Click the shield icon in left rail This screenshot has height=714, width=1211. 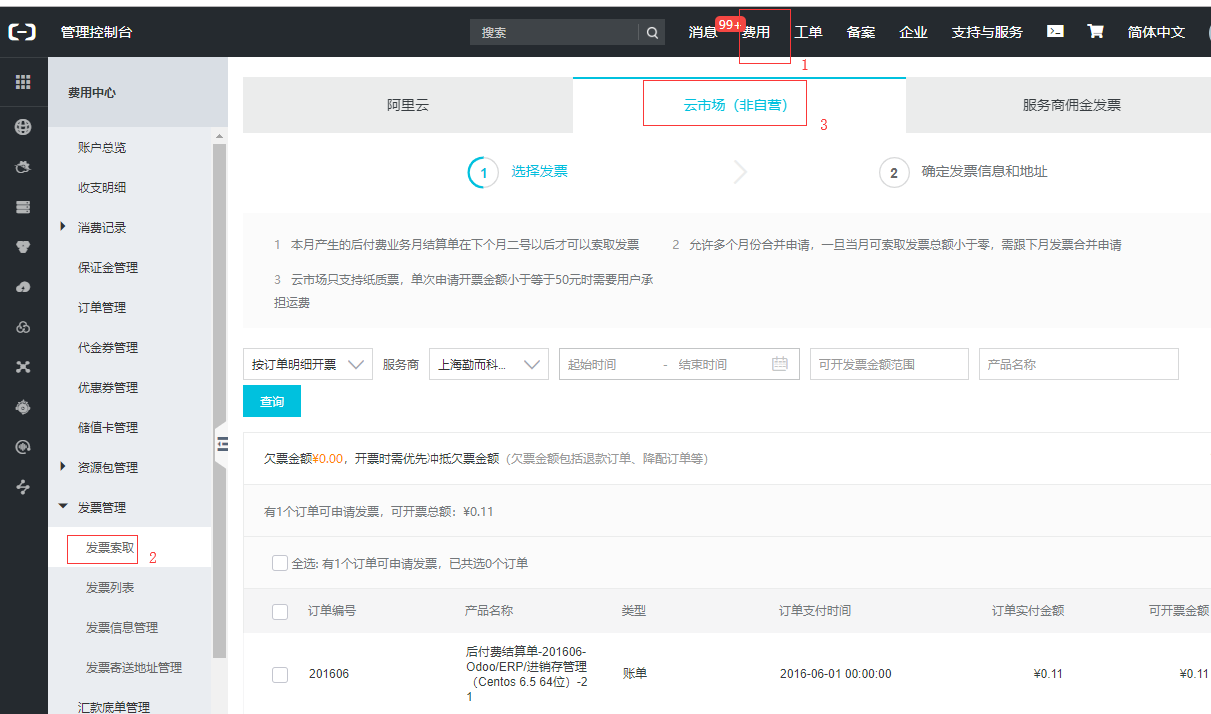tap(23, 247)
